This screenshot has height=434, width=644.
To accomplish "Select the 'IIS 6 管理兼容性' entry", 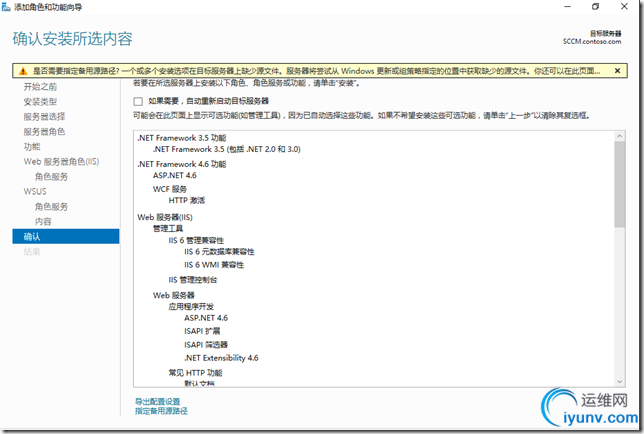I will (x=196, y=240).
